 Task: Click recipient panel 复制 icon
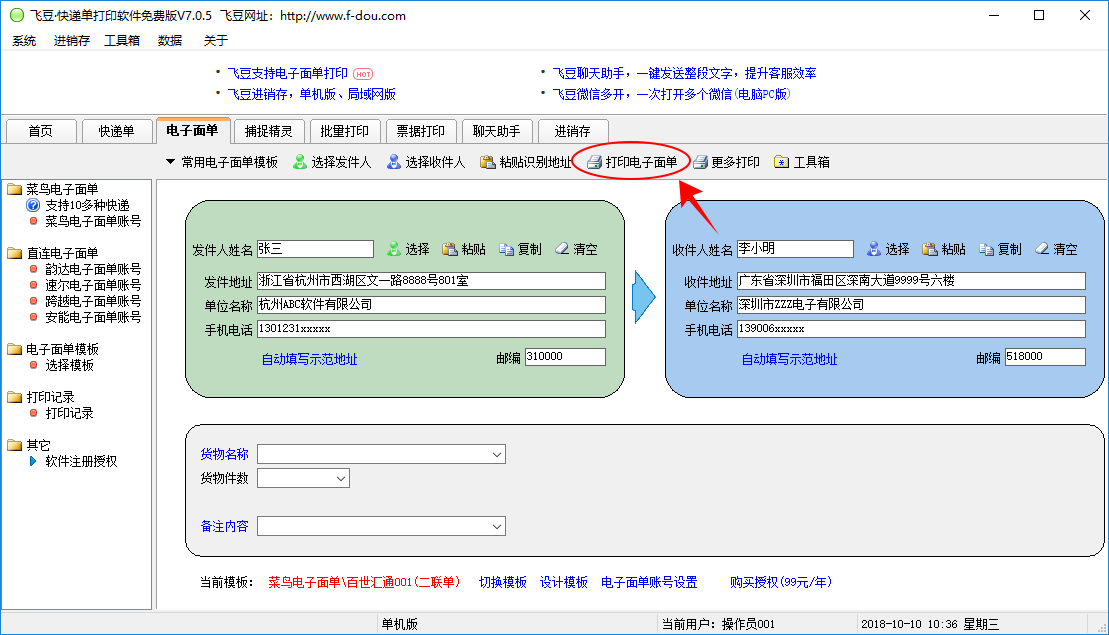pos(987,249)
